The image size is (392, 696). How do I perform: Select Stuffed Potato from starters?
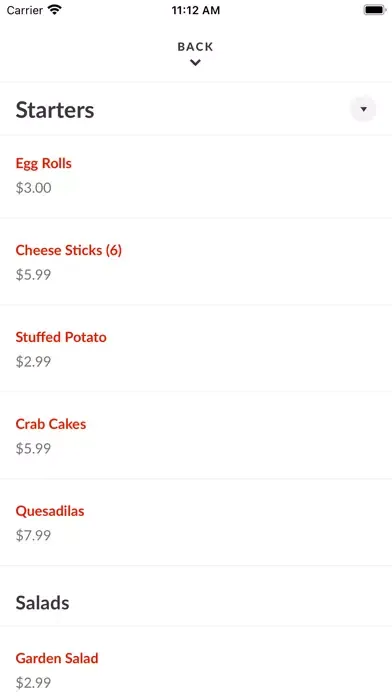coord(61,337)
